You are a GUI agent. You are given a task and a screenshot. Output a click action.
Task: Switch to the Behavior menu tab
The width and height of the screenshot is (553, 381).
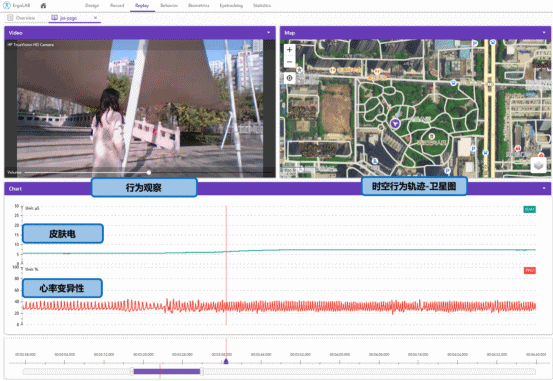coord(169,6)
